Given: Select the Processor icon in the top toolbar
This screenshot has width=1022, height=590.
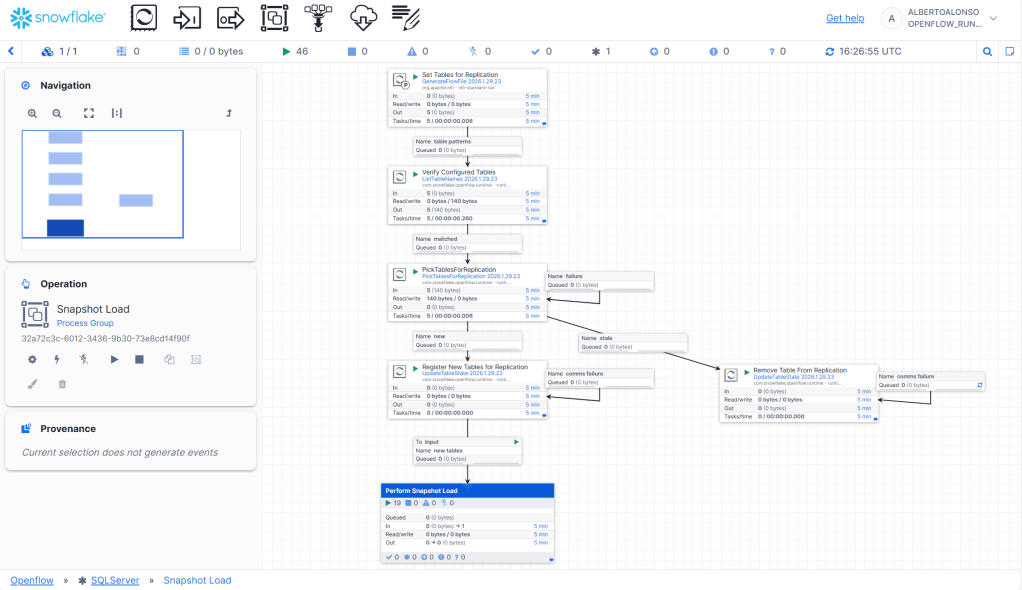Looking at the screenshot, I should point(145,17).
